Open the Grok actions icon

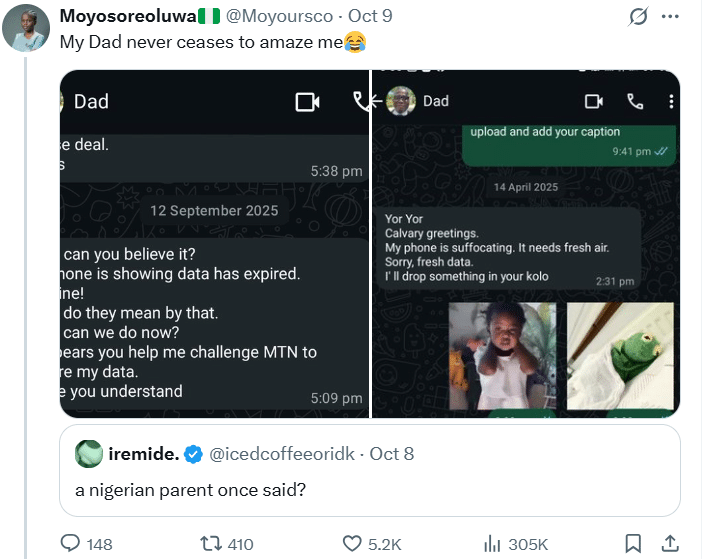[x=636, y=16]
